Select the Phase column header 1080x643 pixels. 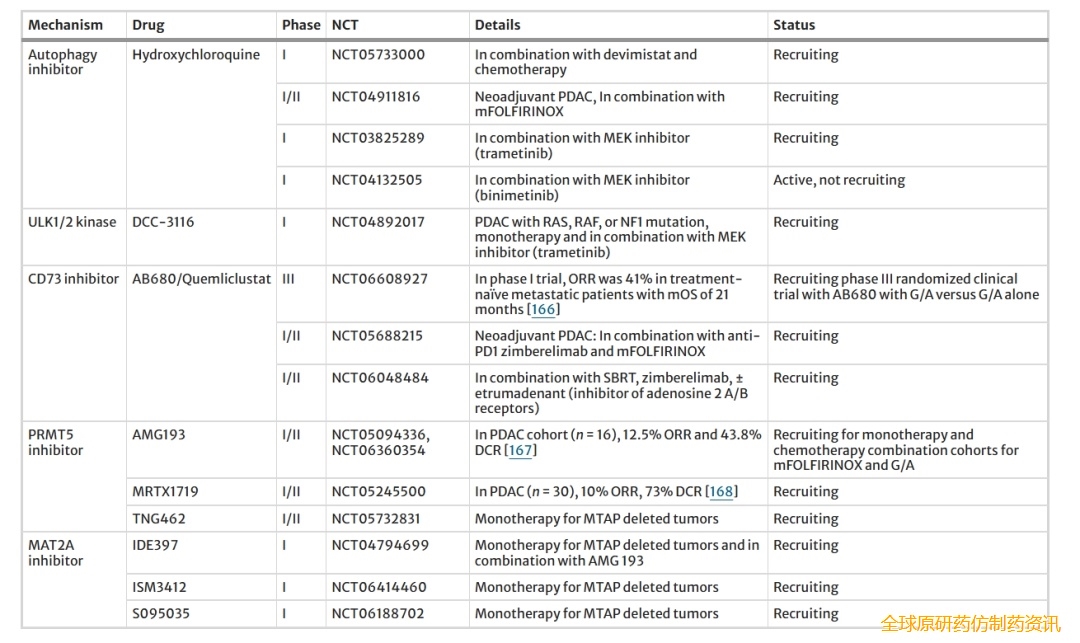(x=301, y=25)
